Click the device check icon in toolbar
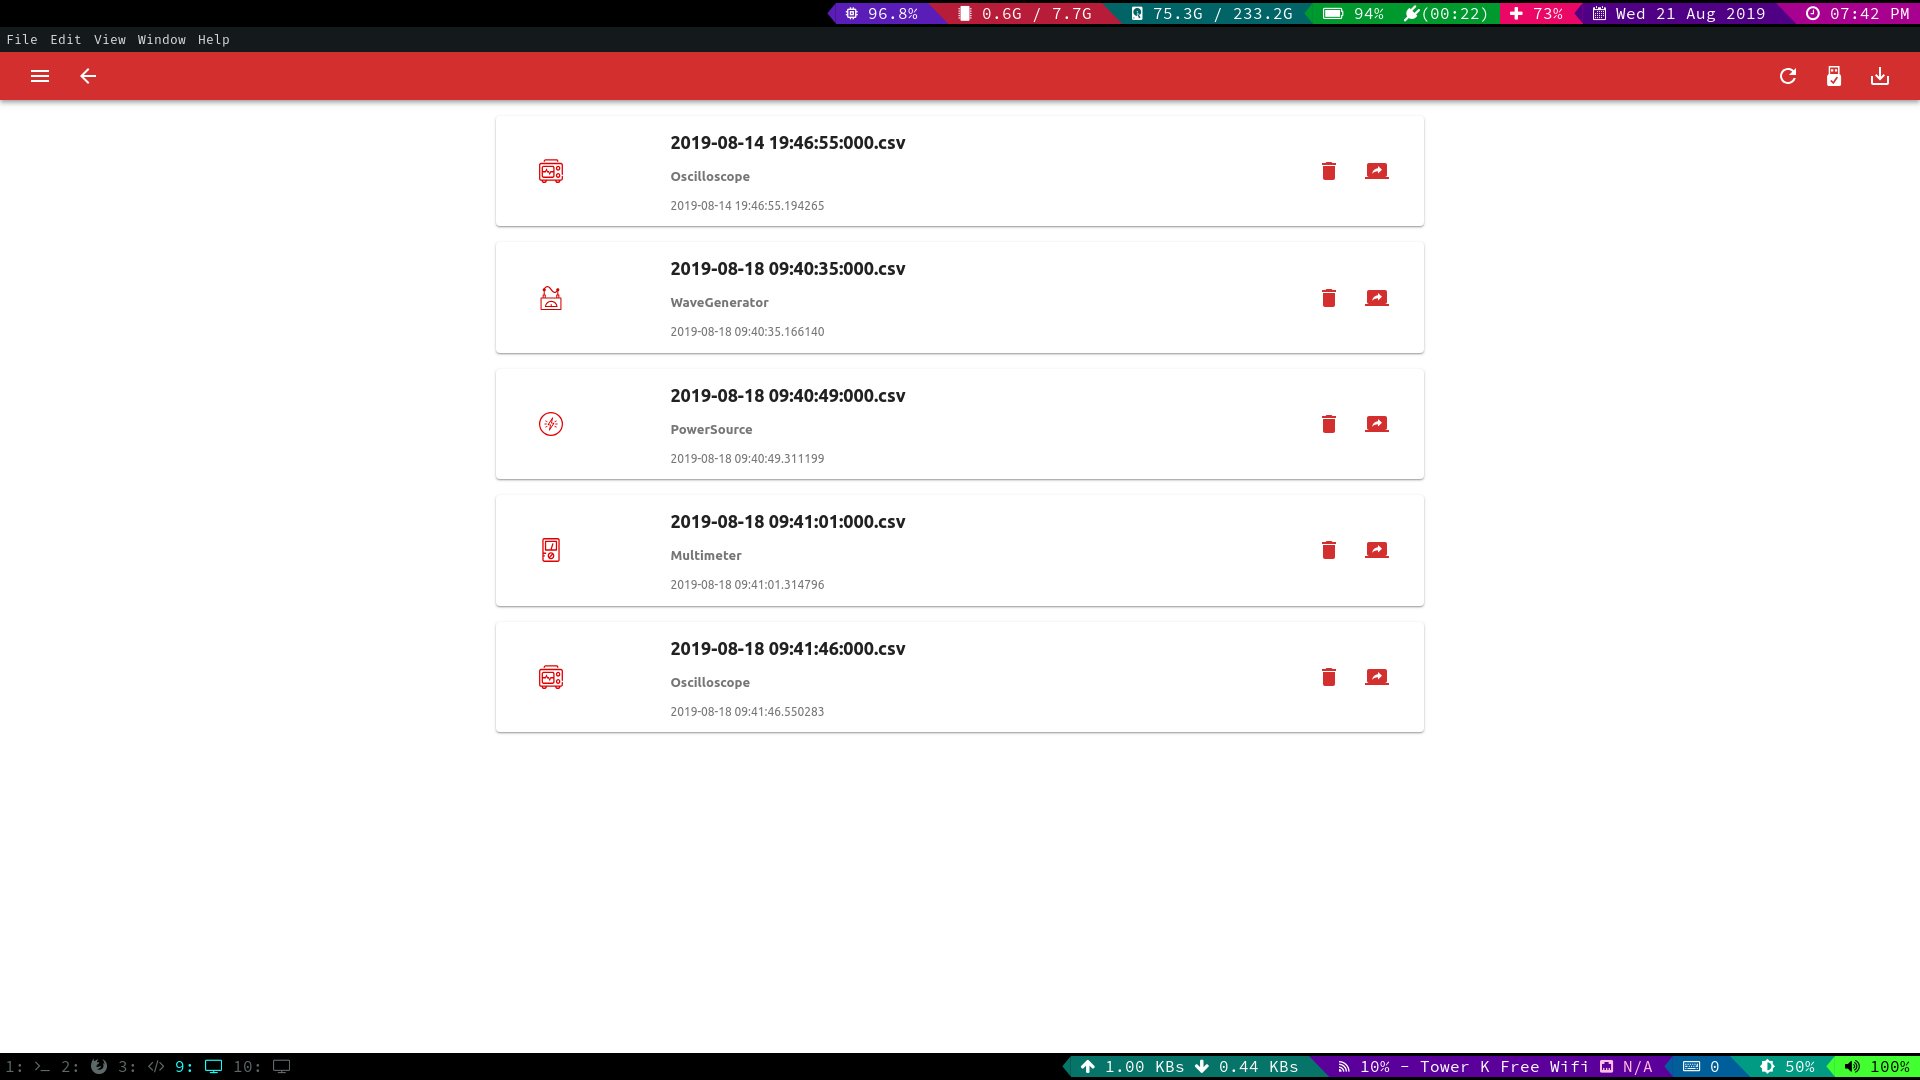Viewport: 1920px width, 1080px height. [1834, 76]
